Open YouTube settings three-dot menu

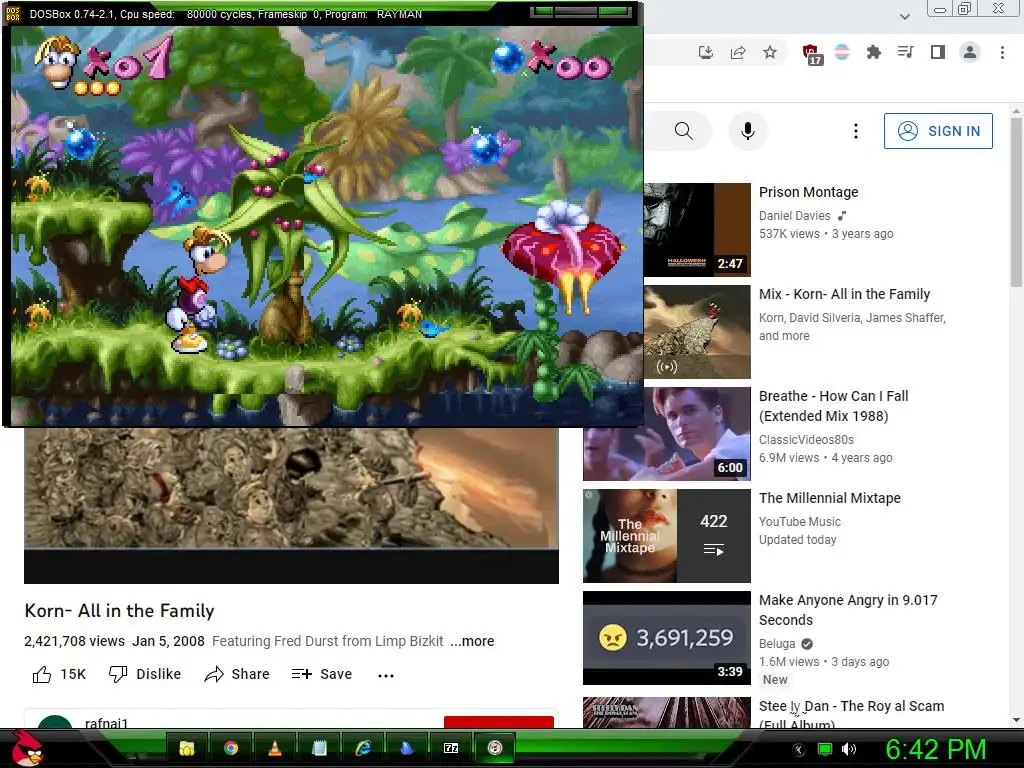(x=856, y=131)
